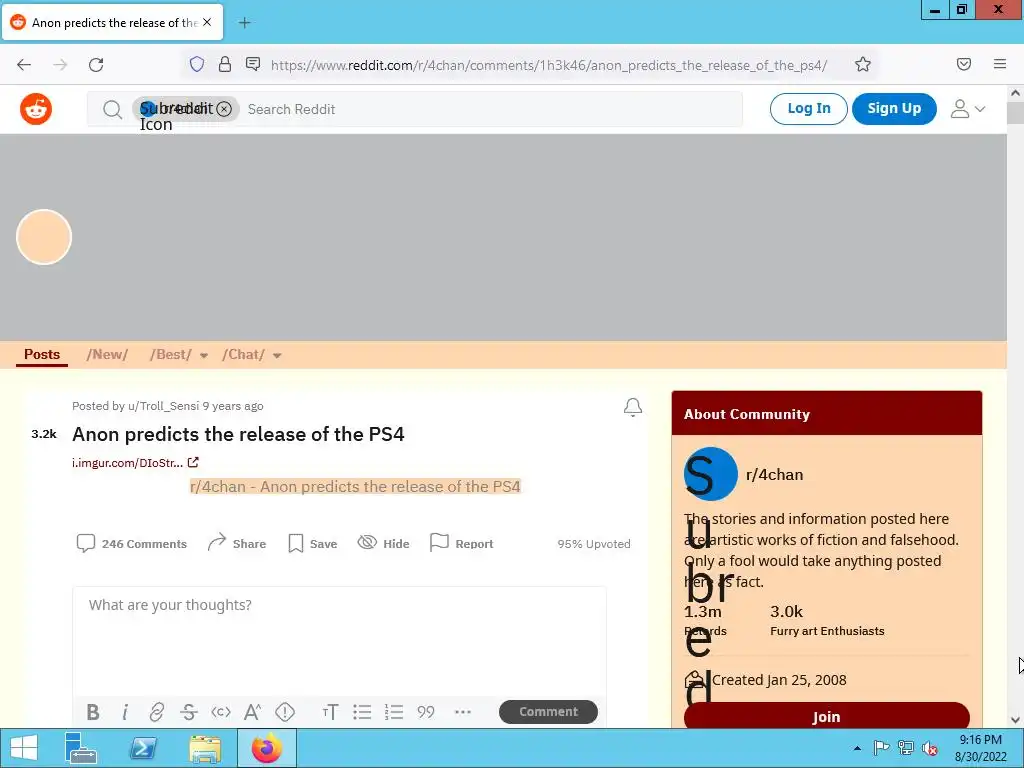Screen dimensions: 1024x768
Task: Click the Share button
Action: pyautogui.click(x=237, y=543)
